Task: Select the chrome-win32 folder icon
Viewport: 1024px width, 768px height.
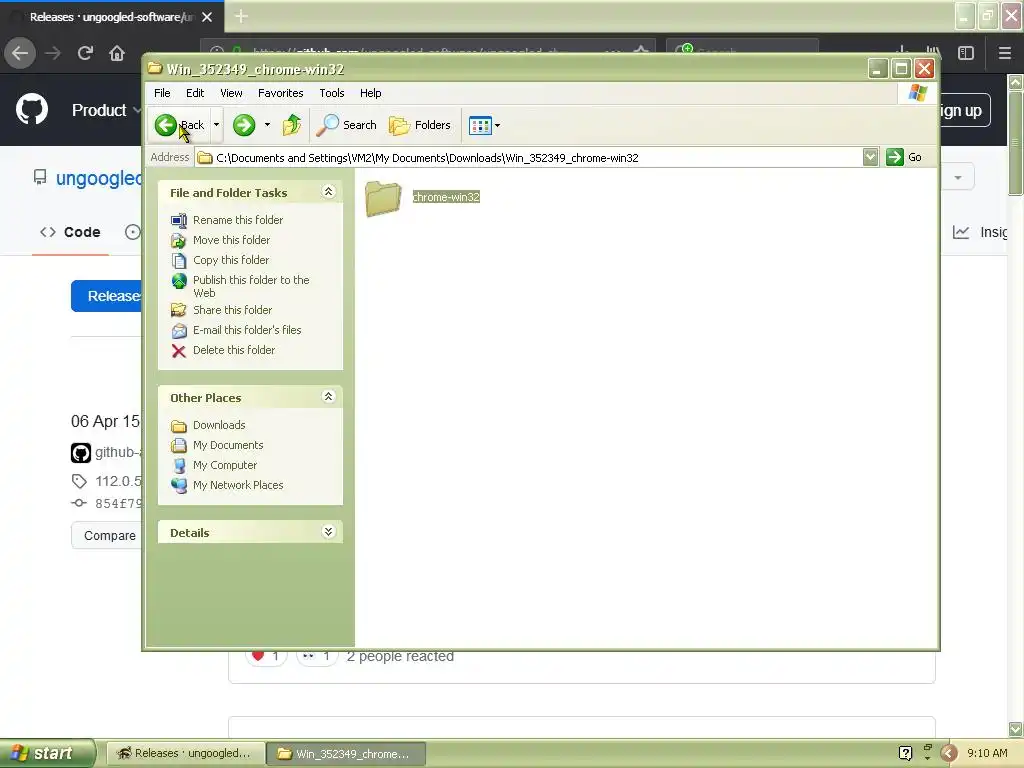Action: 383,198
